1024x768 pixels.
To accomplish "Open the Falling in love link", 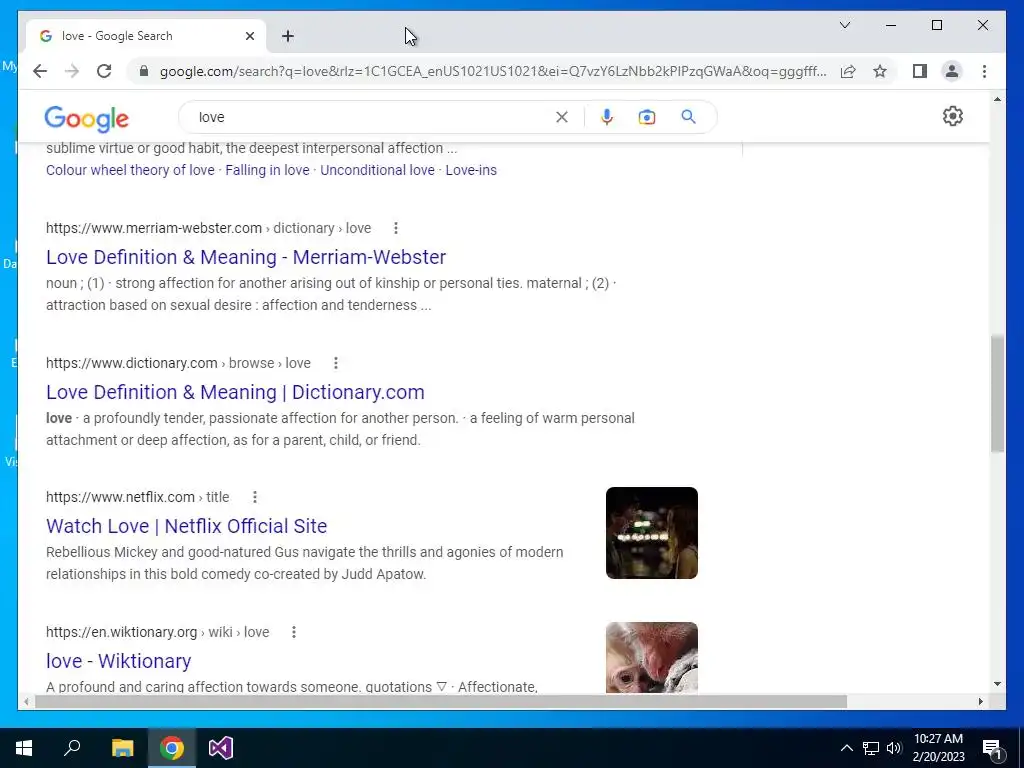I will (x=267, y=170).
